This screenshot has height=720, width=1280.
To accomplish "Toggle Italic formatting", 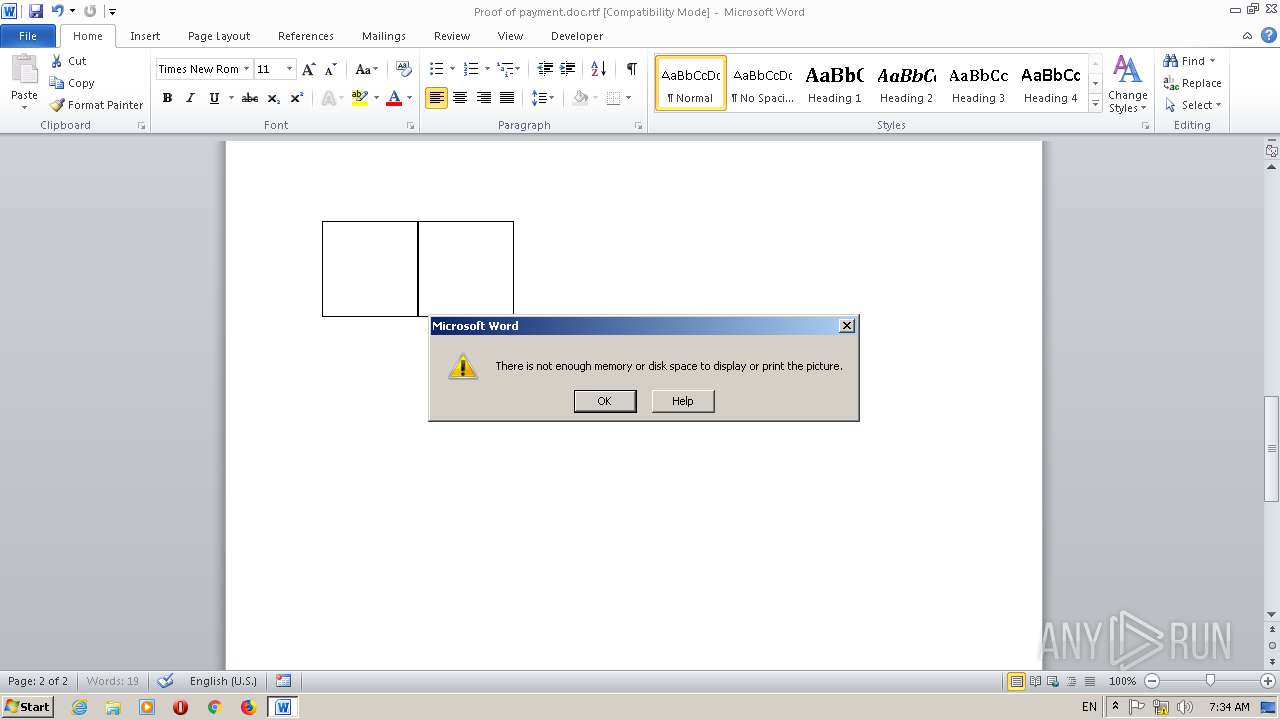I will click(x=190, y=98).
